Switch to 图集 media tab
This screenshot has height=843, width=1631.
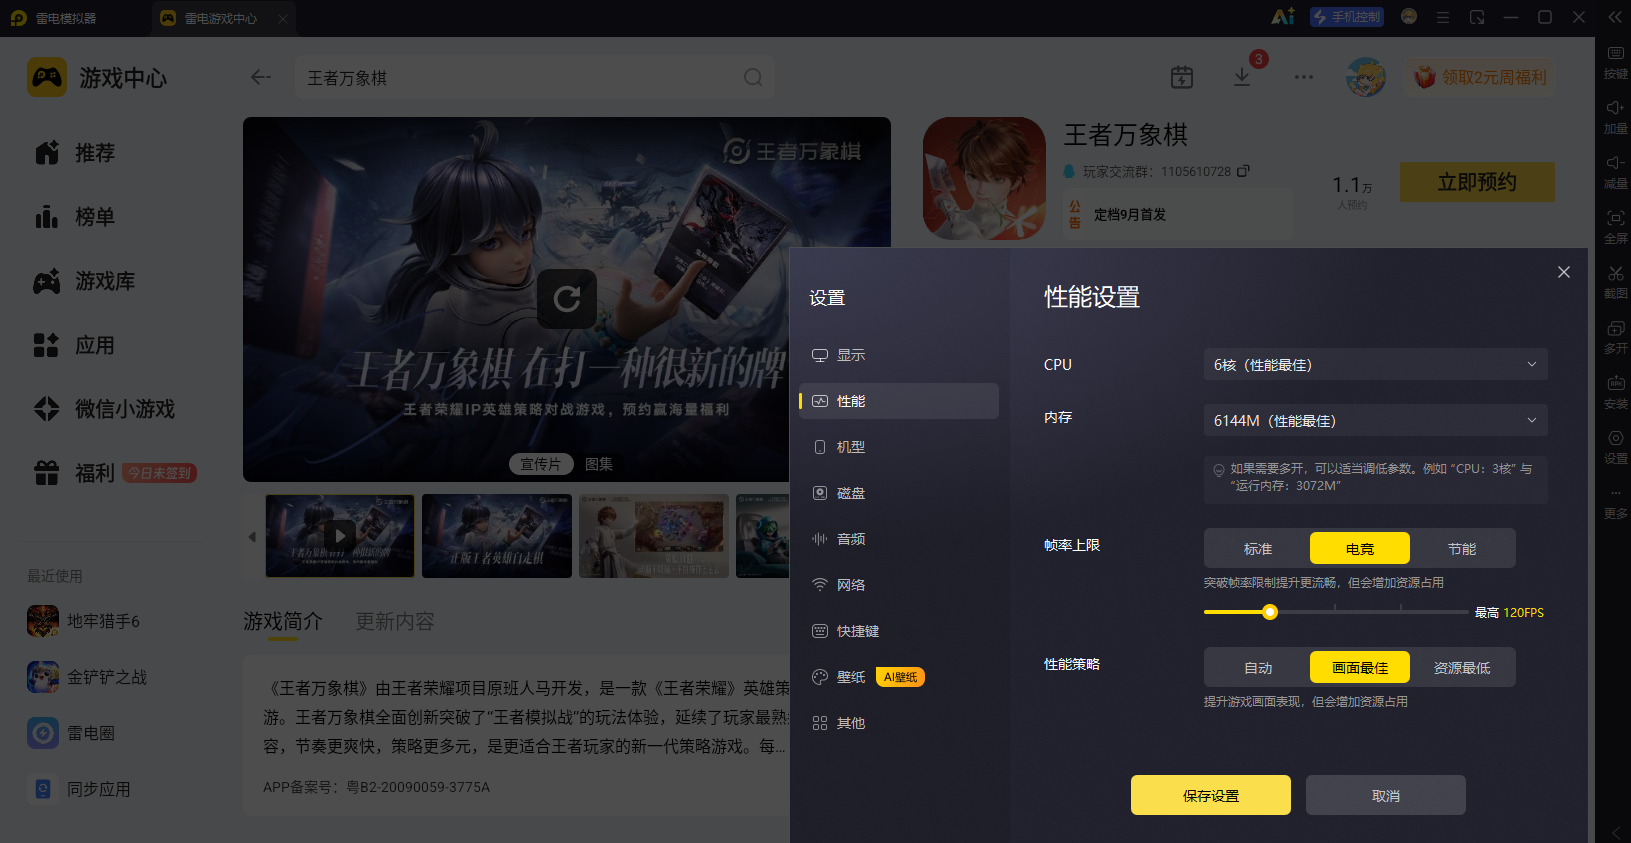pyautogui.click(x=599, y=464)
